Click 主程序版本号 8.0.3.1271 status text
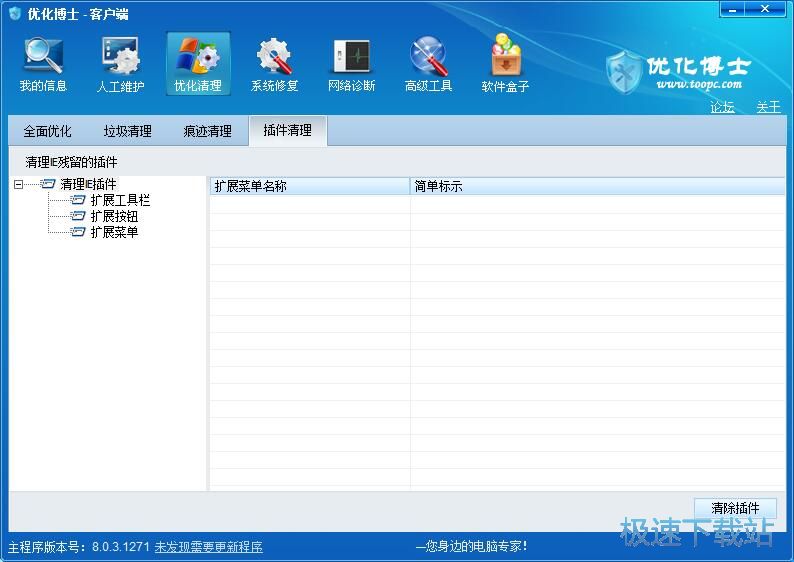Image resolution: width=794 pixels, height=562 pixels. [79, 547]
